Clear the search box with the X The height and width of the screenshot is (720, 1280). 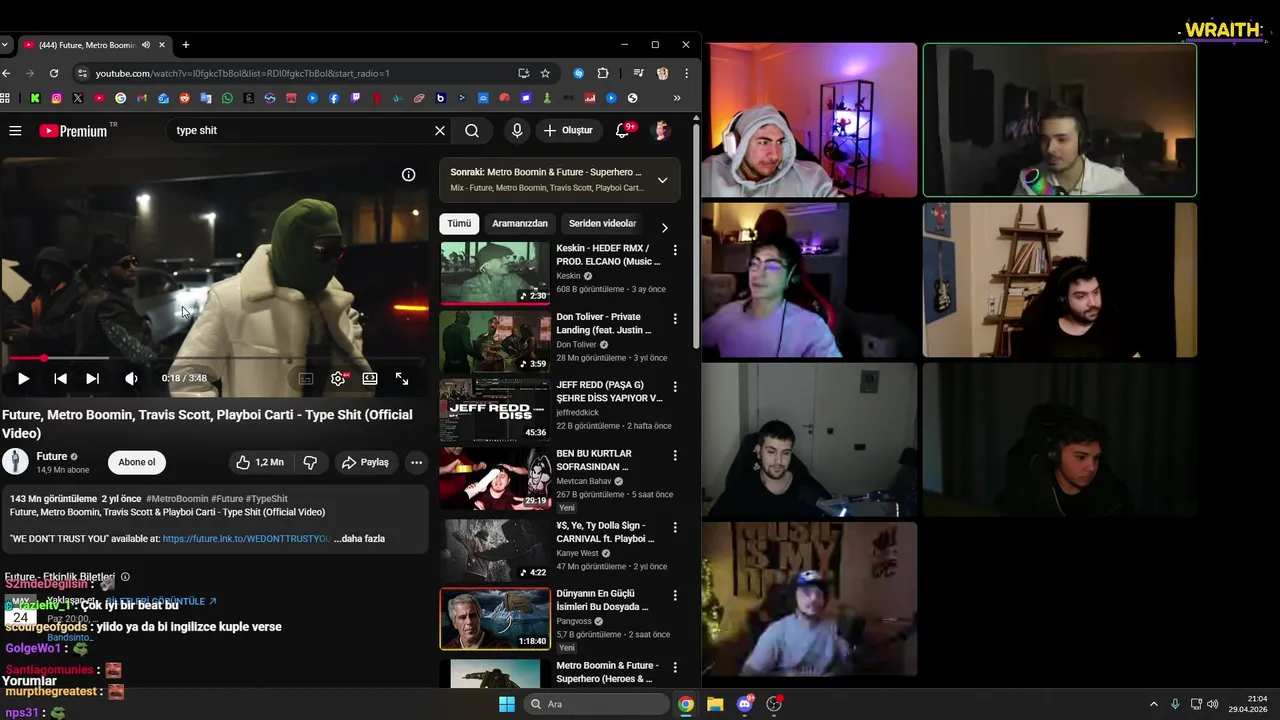click(x=439, y=130)
